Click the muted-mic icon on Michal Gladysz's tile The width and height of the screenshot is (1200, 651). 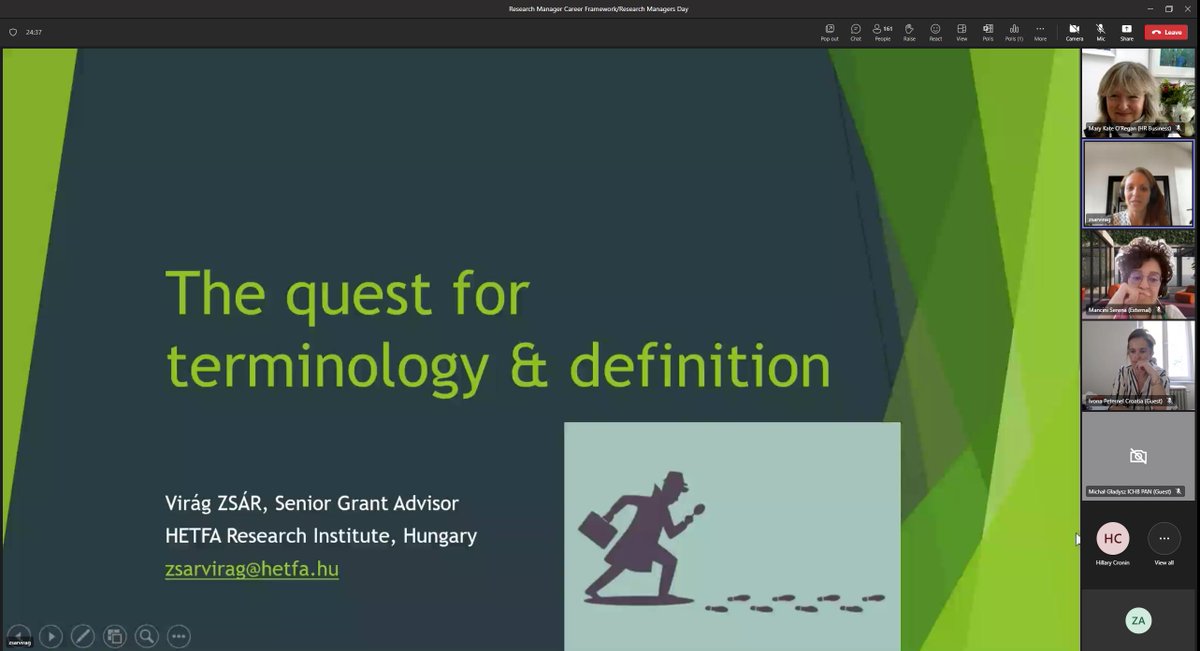coord(1179,492)
